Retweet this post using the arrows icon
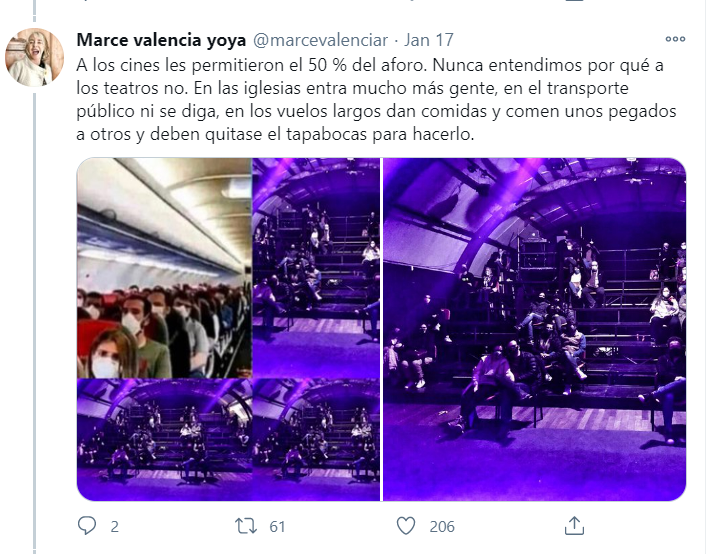717x554 pixels. tap(246, 526)
